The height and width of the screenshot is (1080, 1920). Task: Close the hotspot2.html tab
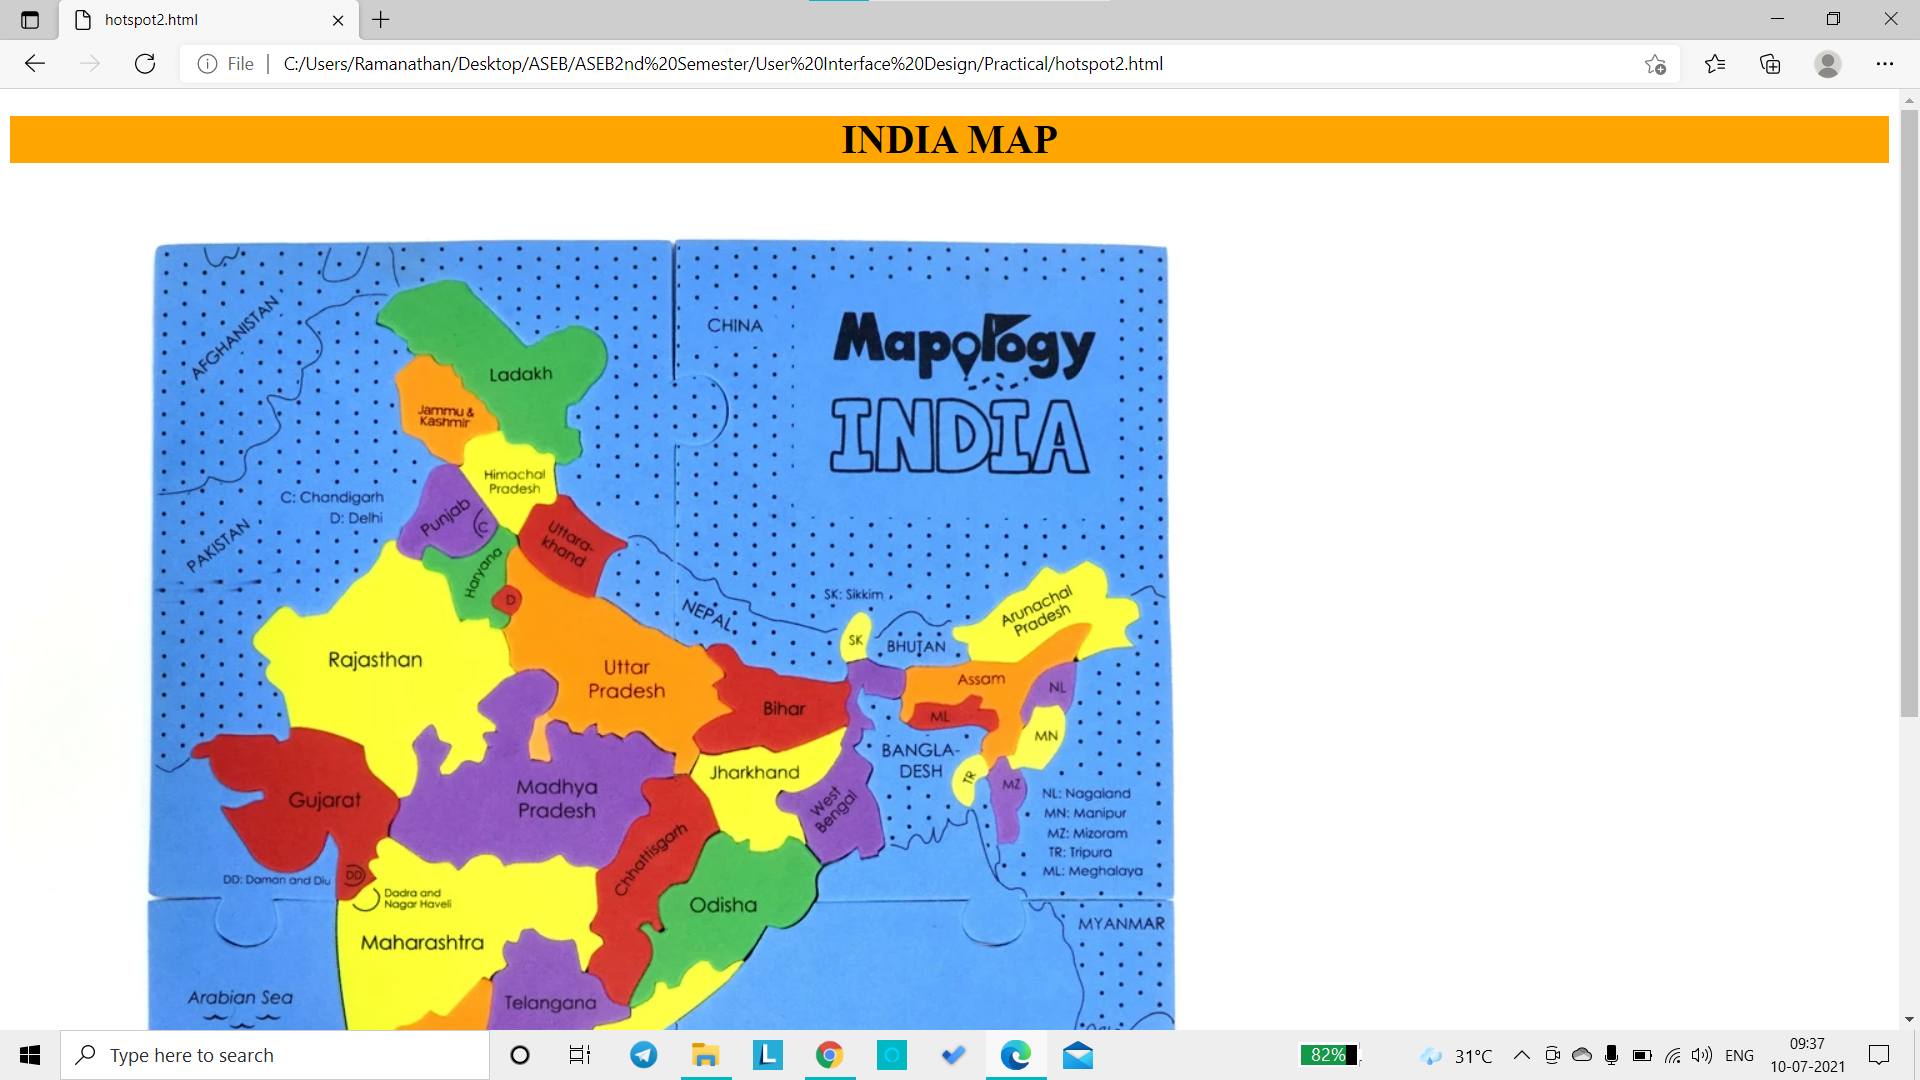(338, 20)
